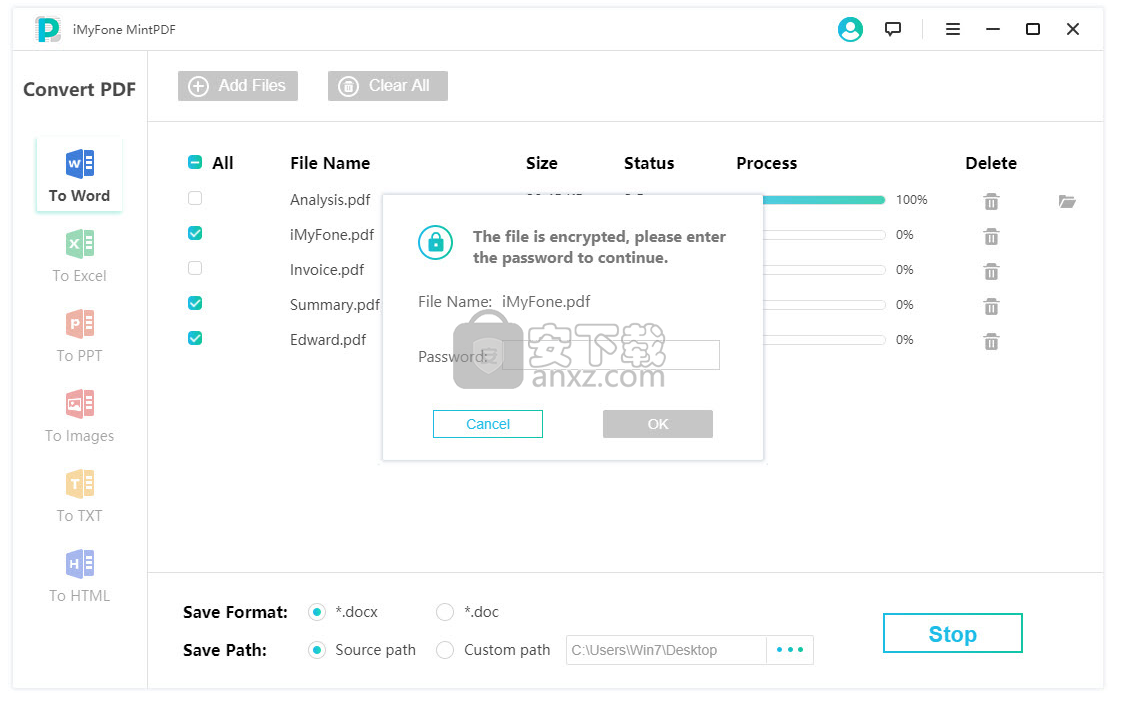Select the *.docx save format
1123x701 pixels.
tap(317, 612)
